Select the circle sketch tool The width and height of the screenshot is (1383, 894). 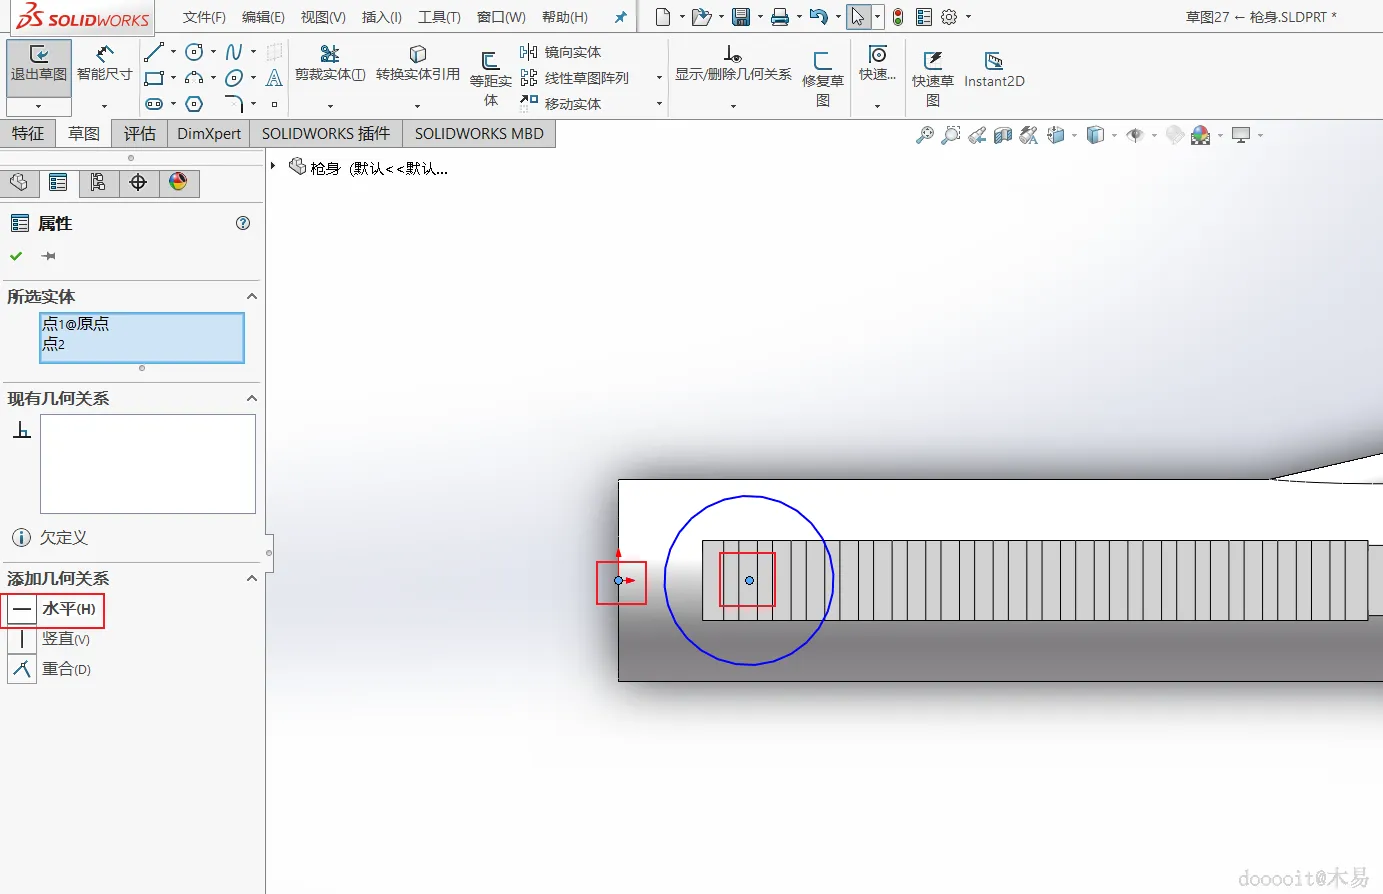coord(194,52)
